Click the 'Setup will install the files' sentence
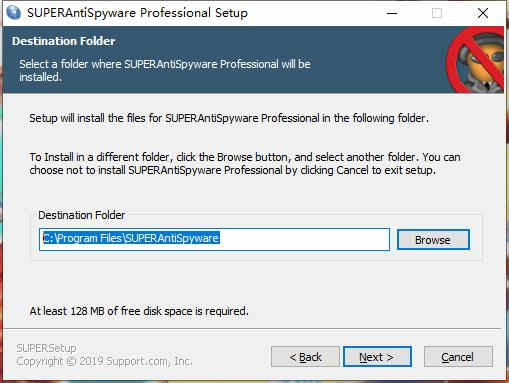Viewport: 509px width, 383px height. point(229,118)
